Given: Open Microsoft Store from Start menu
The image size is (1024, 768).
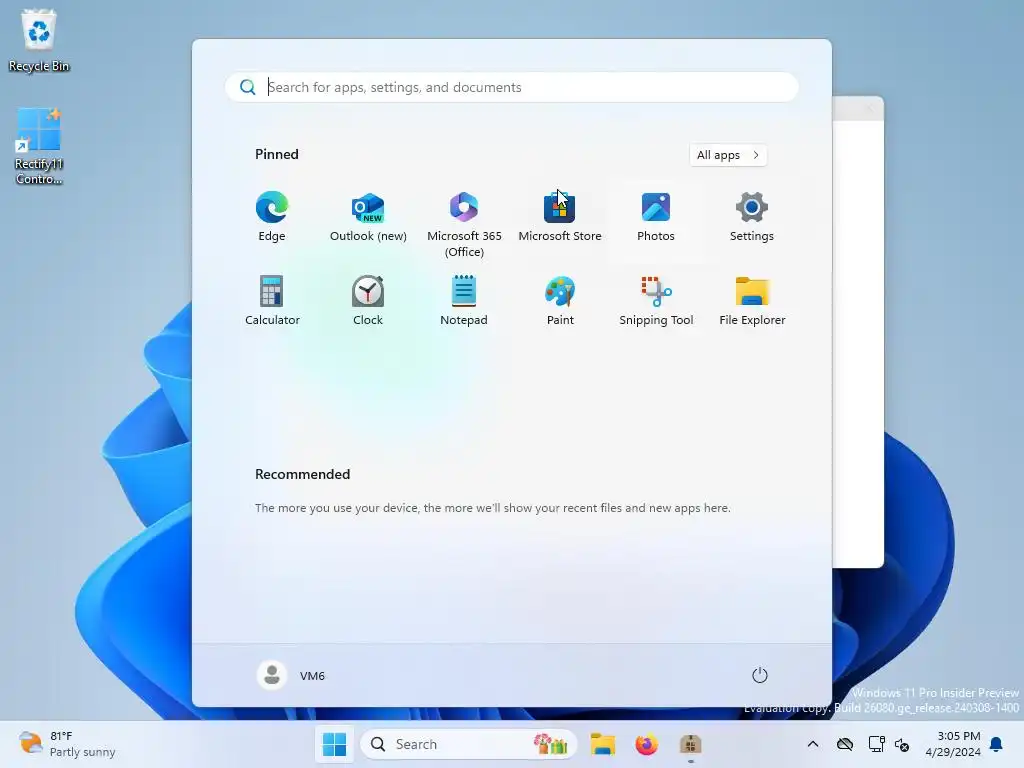Looking at the screenshot, I should tap(560, 217).
